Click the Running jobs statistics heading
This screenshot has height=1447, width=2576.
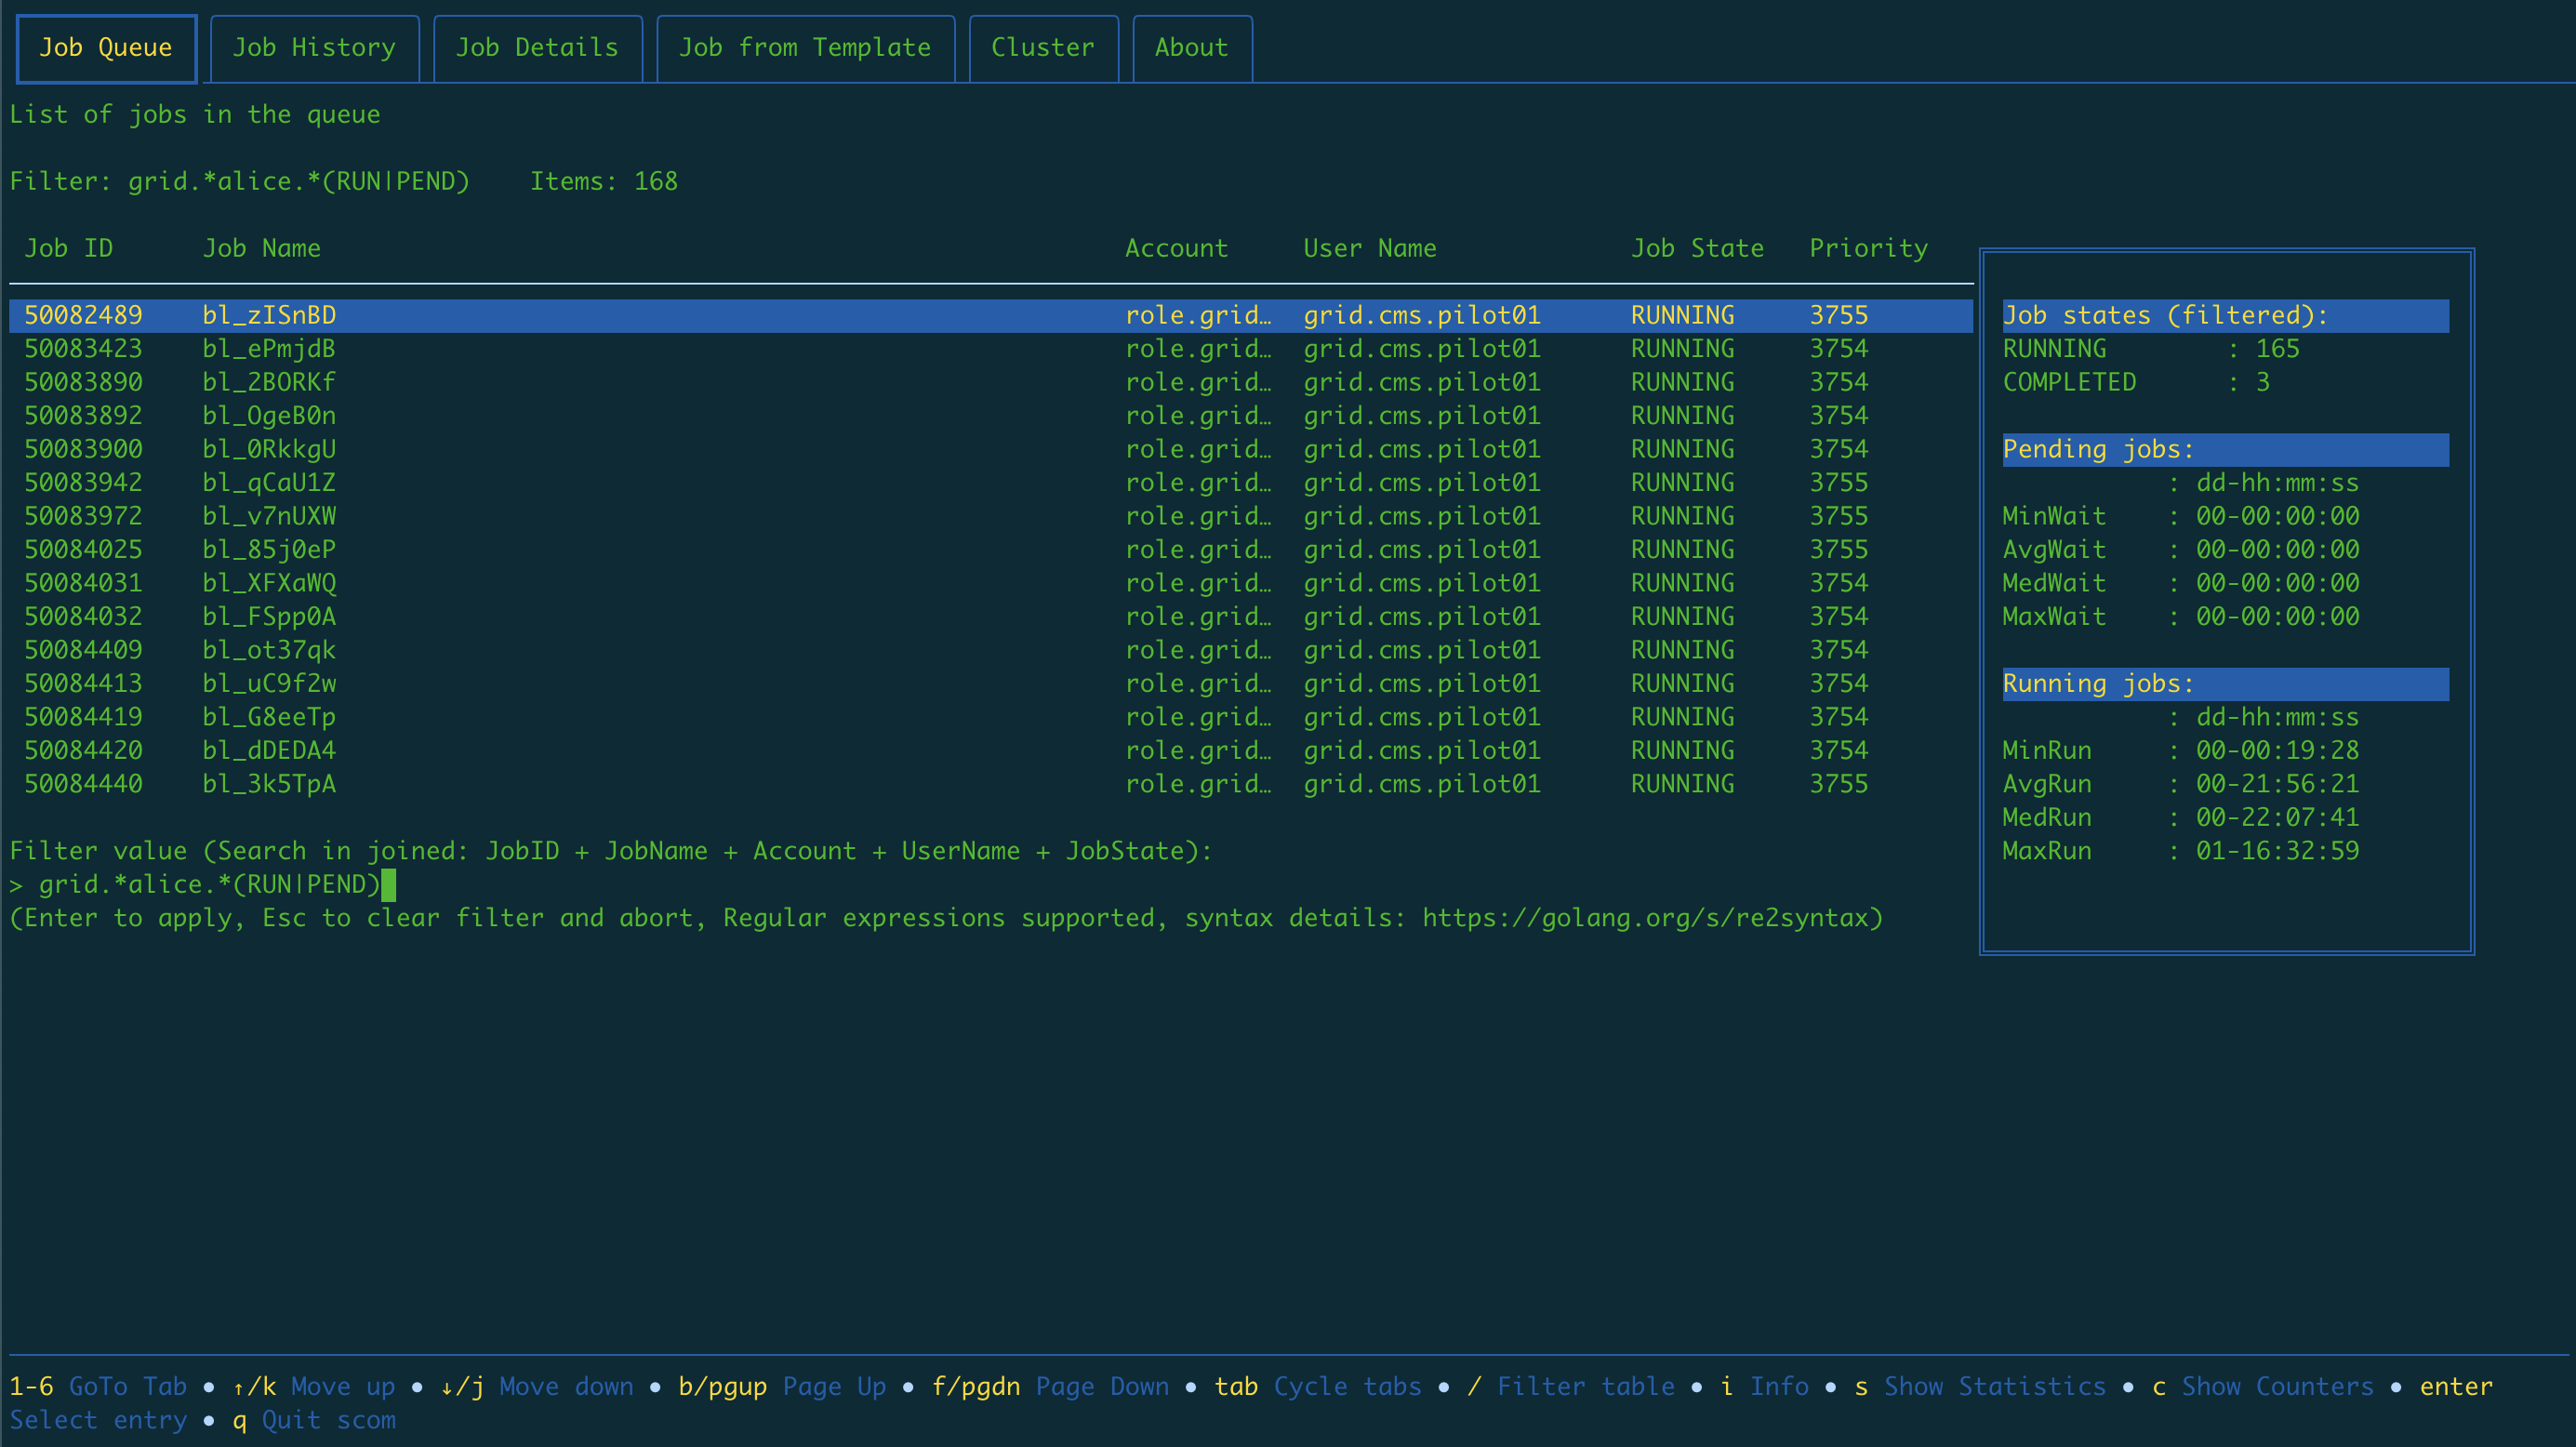pos(2097,684)
